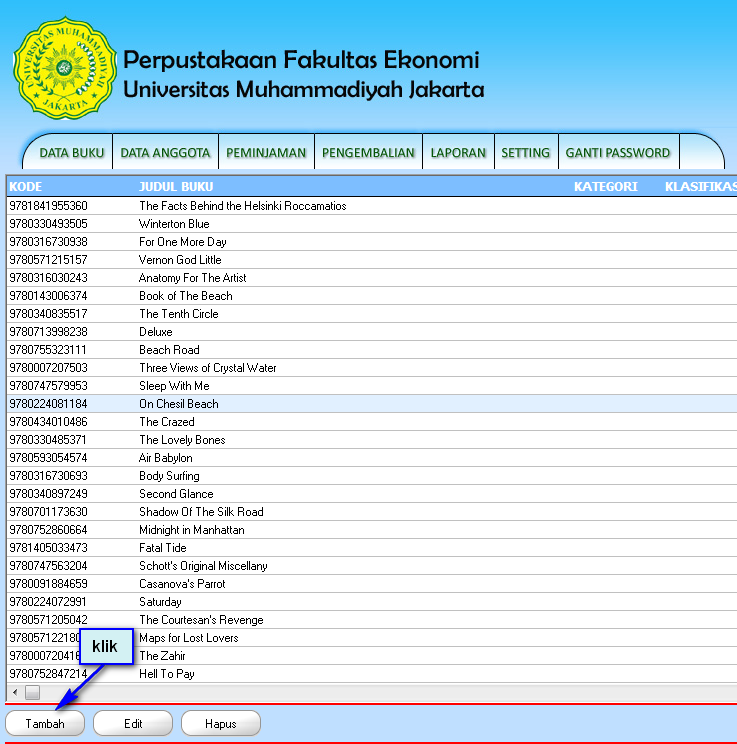Click book code 9780316730693

[48, 476]
